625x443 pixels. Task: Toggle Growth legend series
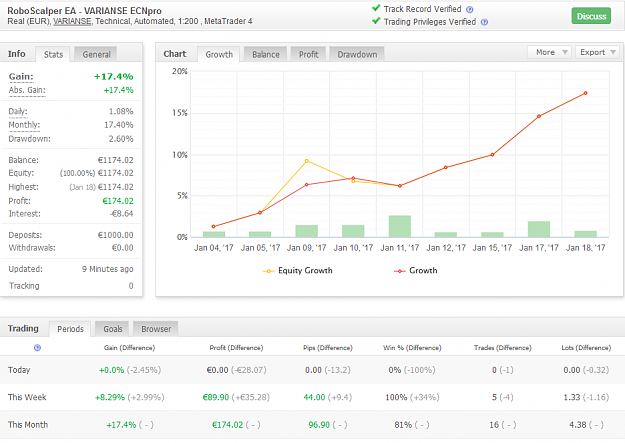(x=415, y=271)
